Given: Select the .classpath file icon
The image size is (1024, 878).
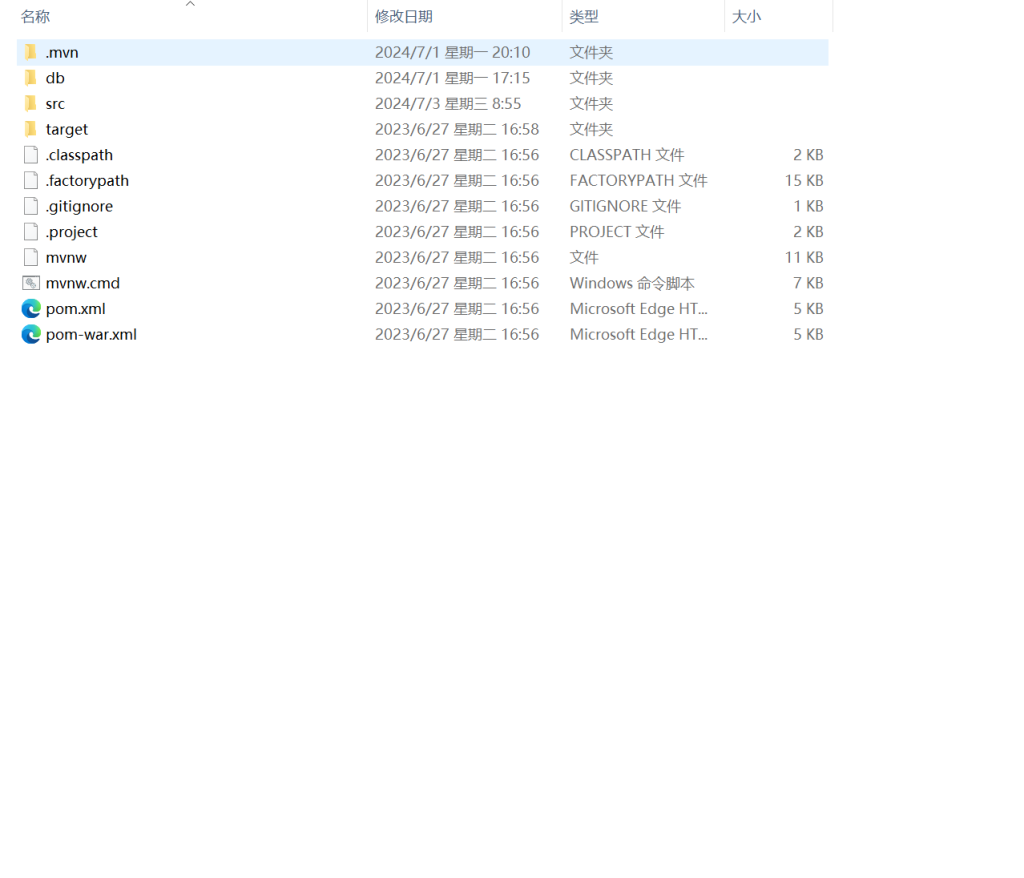Looking at the screenshot, I should [31, 155].
